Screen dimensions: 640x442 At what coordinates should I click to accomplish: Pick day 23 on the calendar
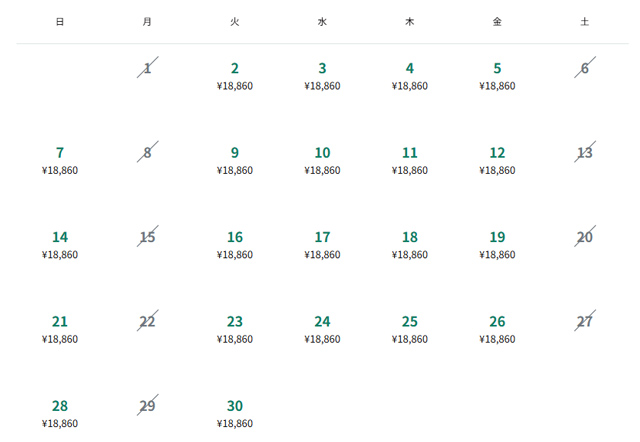pyautogui.click(x=235, y=329)
